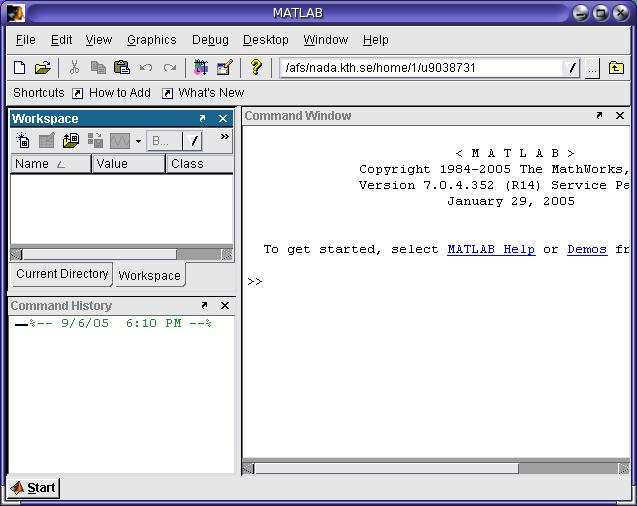Minimize the MATLAB window
This screenshot has height=506, width=637.
581,13
